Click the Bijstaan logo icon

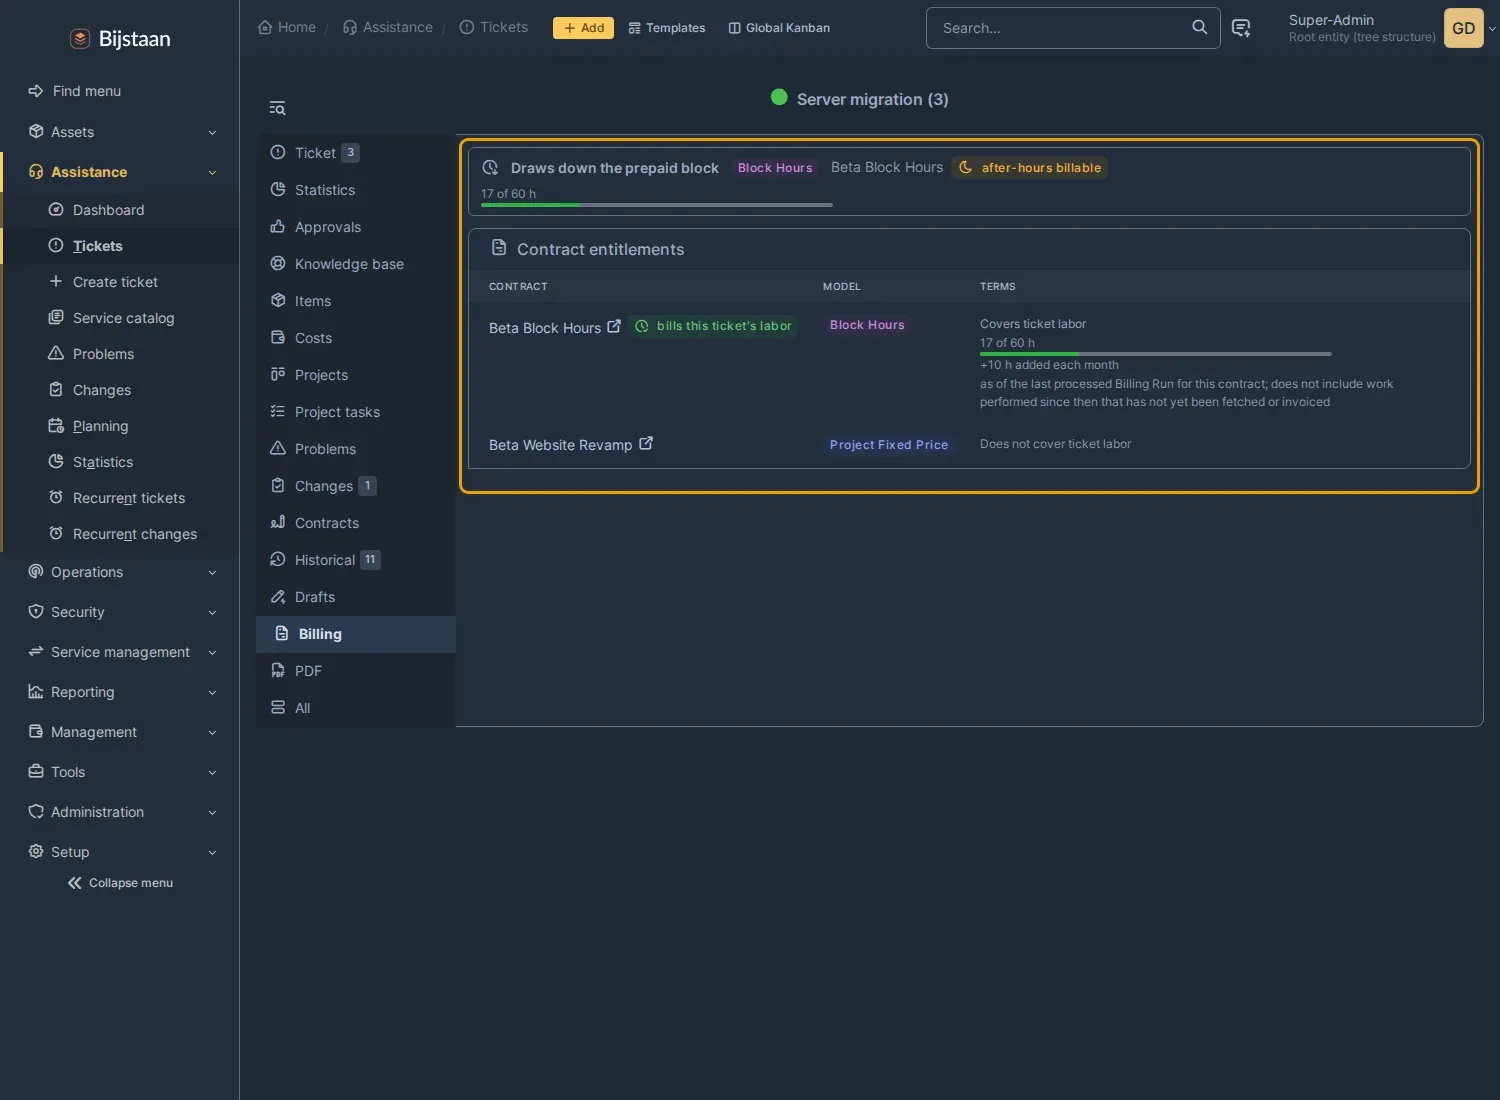(x=80, y=39)
